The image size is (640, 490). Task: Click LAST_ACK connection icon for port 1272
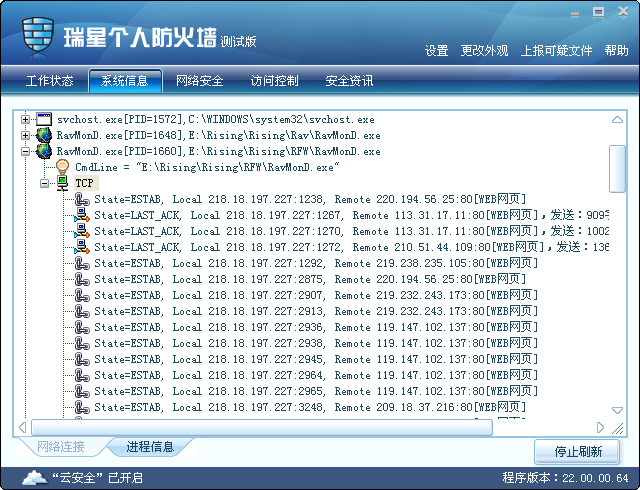coord(82,247)
